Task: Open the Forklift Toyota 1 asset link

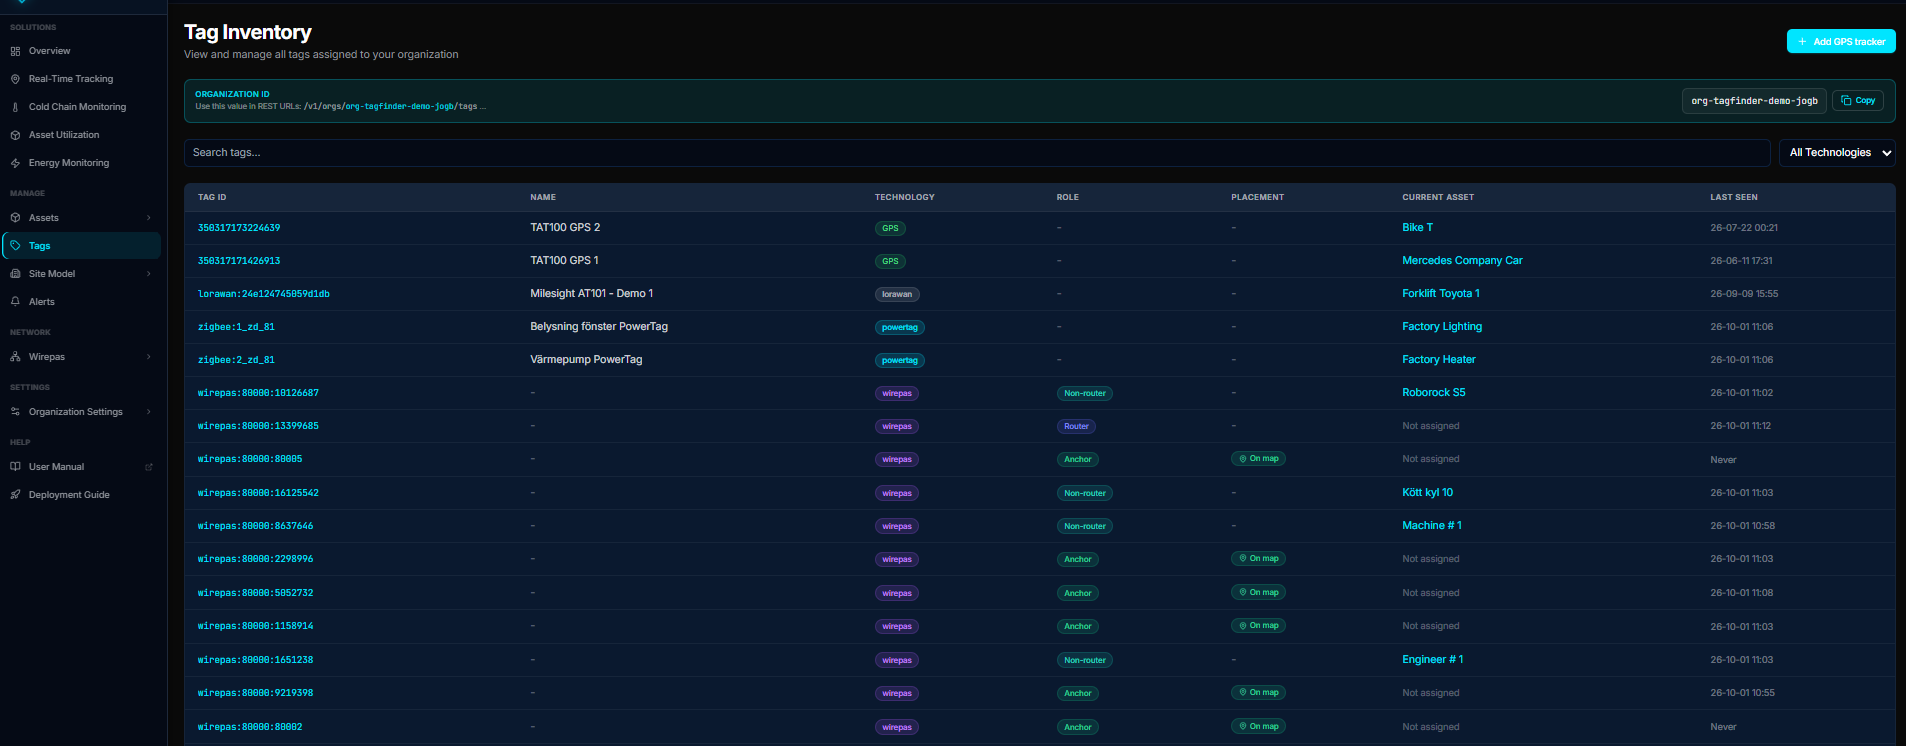Action: point(1441,294)
